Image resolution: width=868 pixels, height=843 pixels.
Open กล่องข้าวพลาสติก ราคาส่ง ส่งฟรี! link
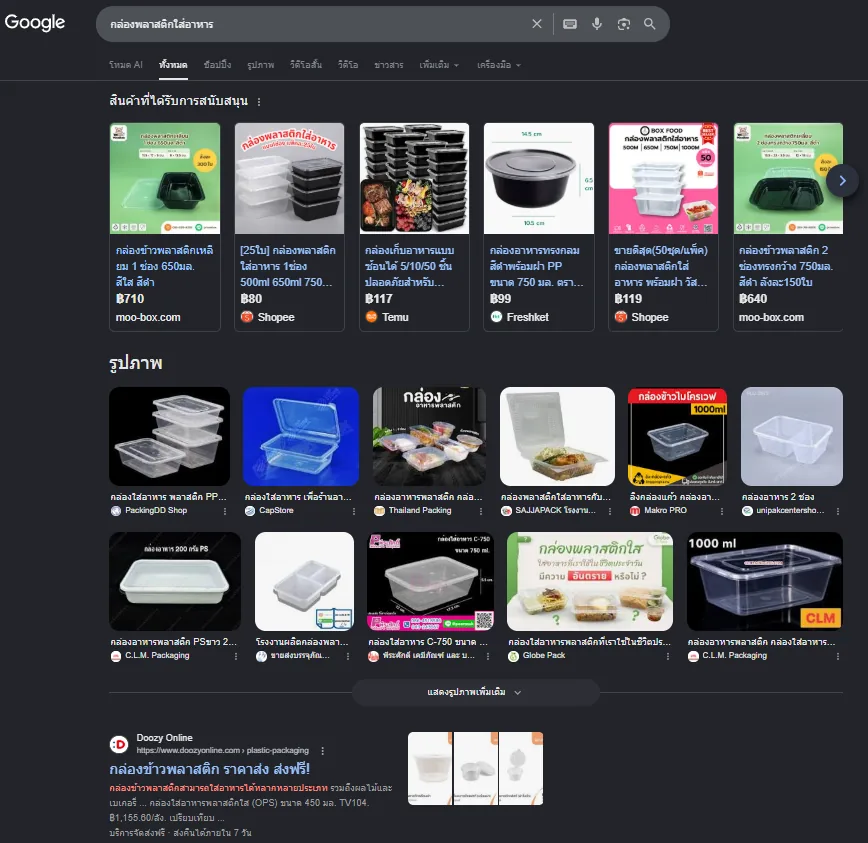click(x=210, y=769)
